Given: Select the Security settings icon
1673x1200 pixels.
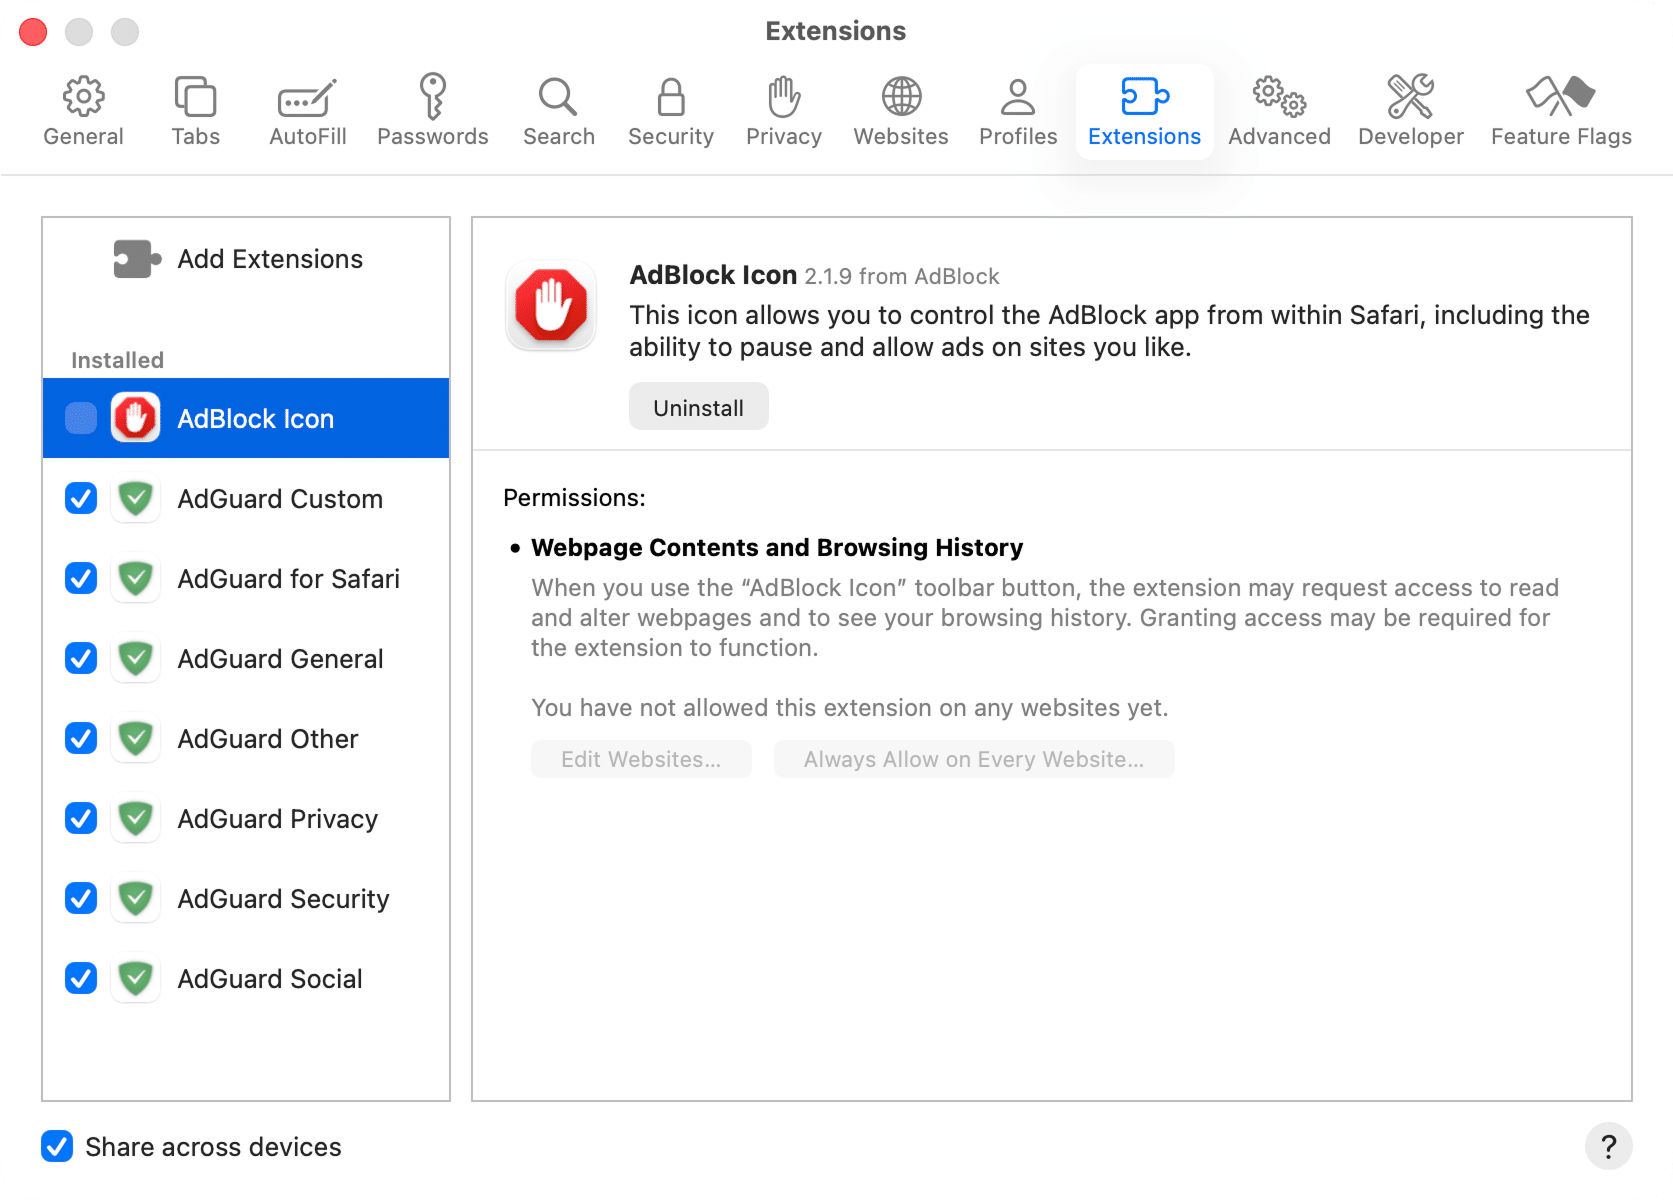Looking at the screenshot, I should [x=670, y=108].
